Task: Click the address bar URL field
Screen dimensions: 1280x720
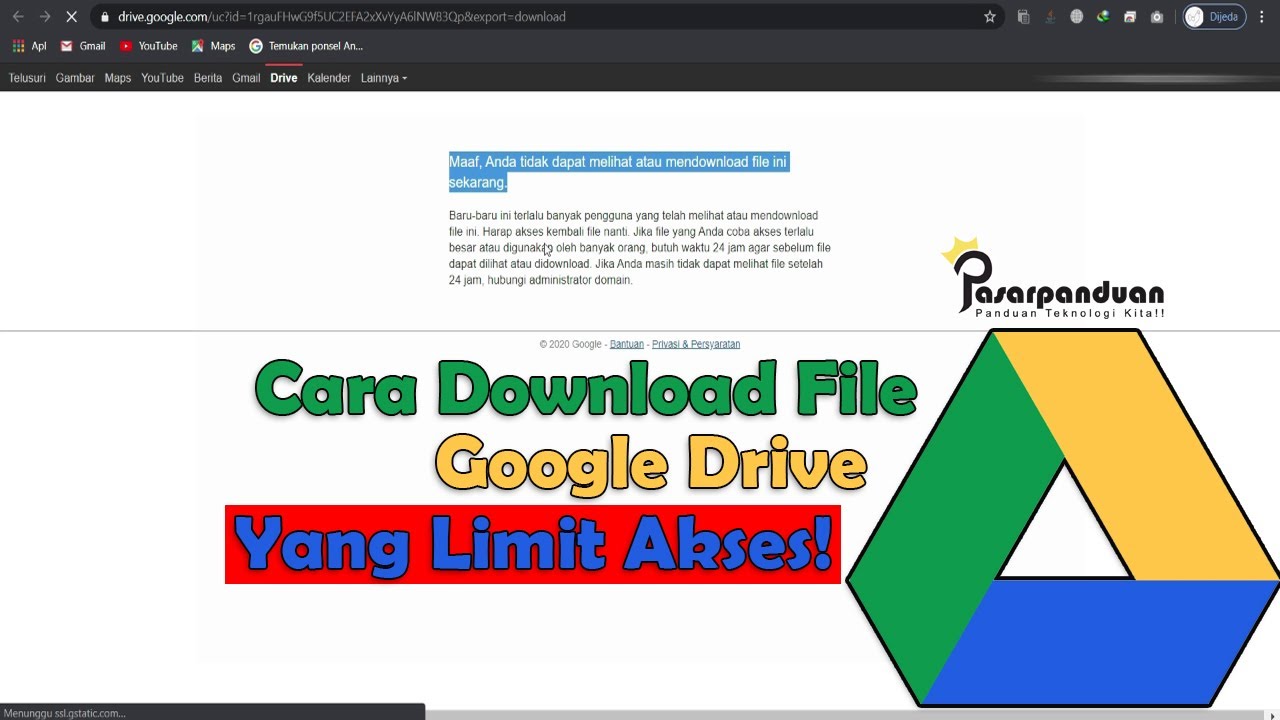Action: point(540,16)
